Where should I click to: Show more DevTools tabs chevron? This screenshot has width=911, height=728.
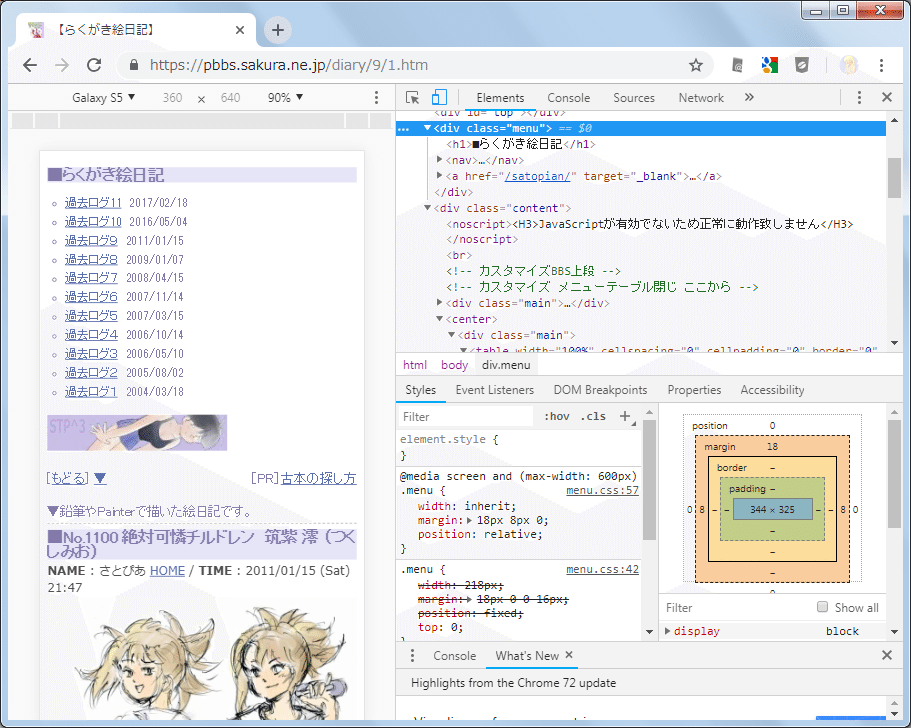749,97
